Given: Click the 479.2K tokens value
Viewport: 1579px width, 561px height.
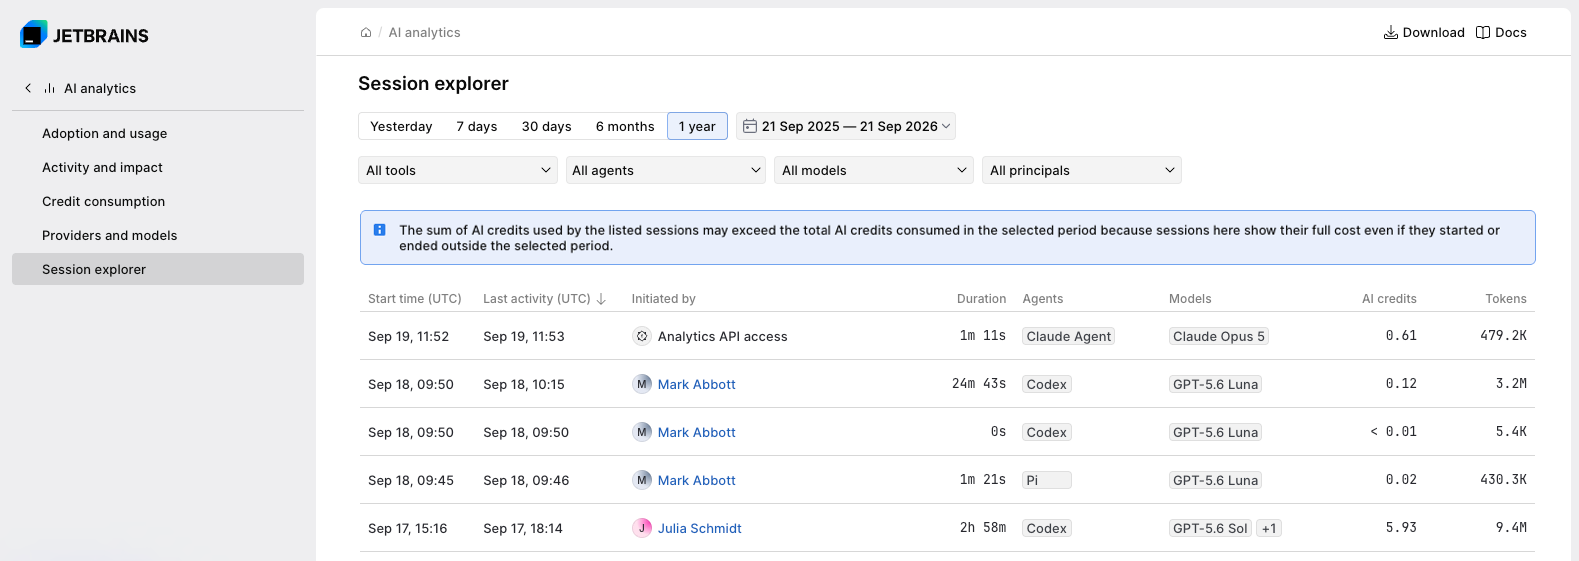Looking at the screenshot, I should (1503, 336).
